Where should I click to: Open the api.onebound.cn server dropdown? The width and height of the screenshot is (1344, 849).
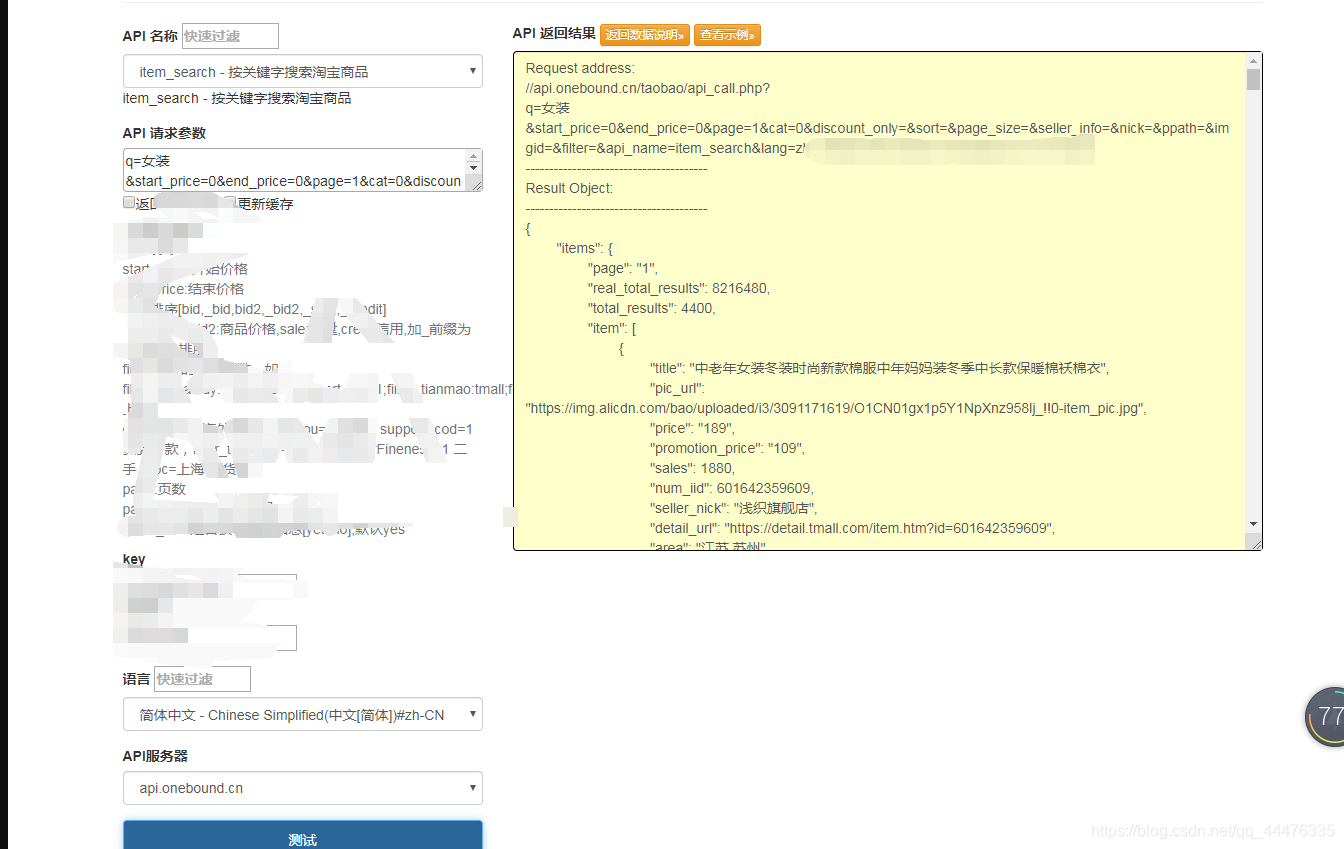pos(303,788)
